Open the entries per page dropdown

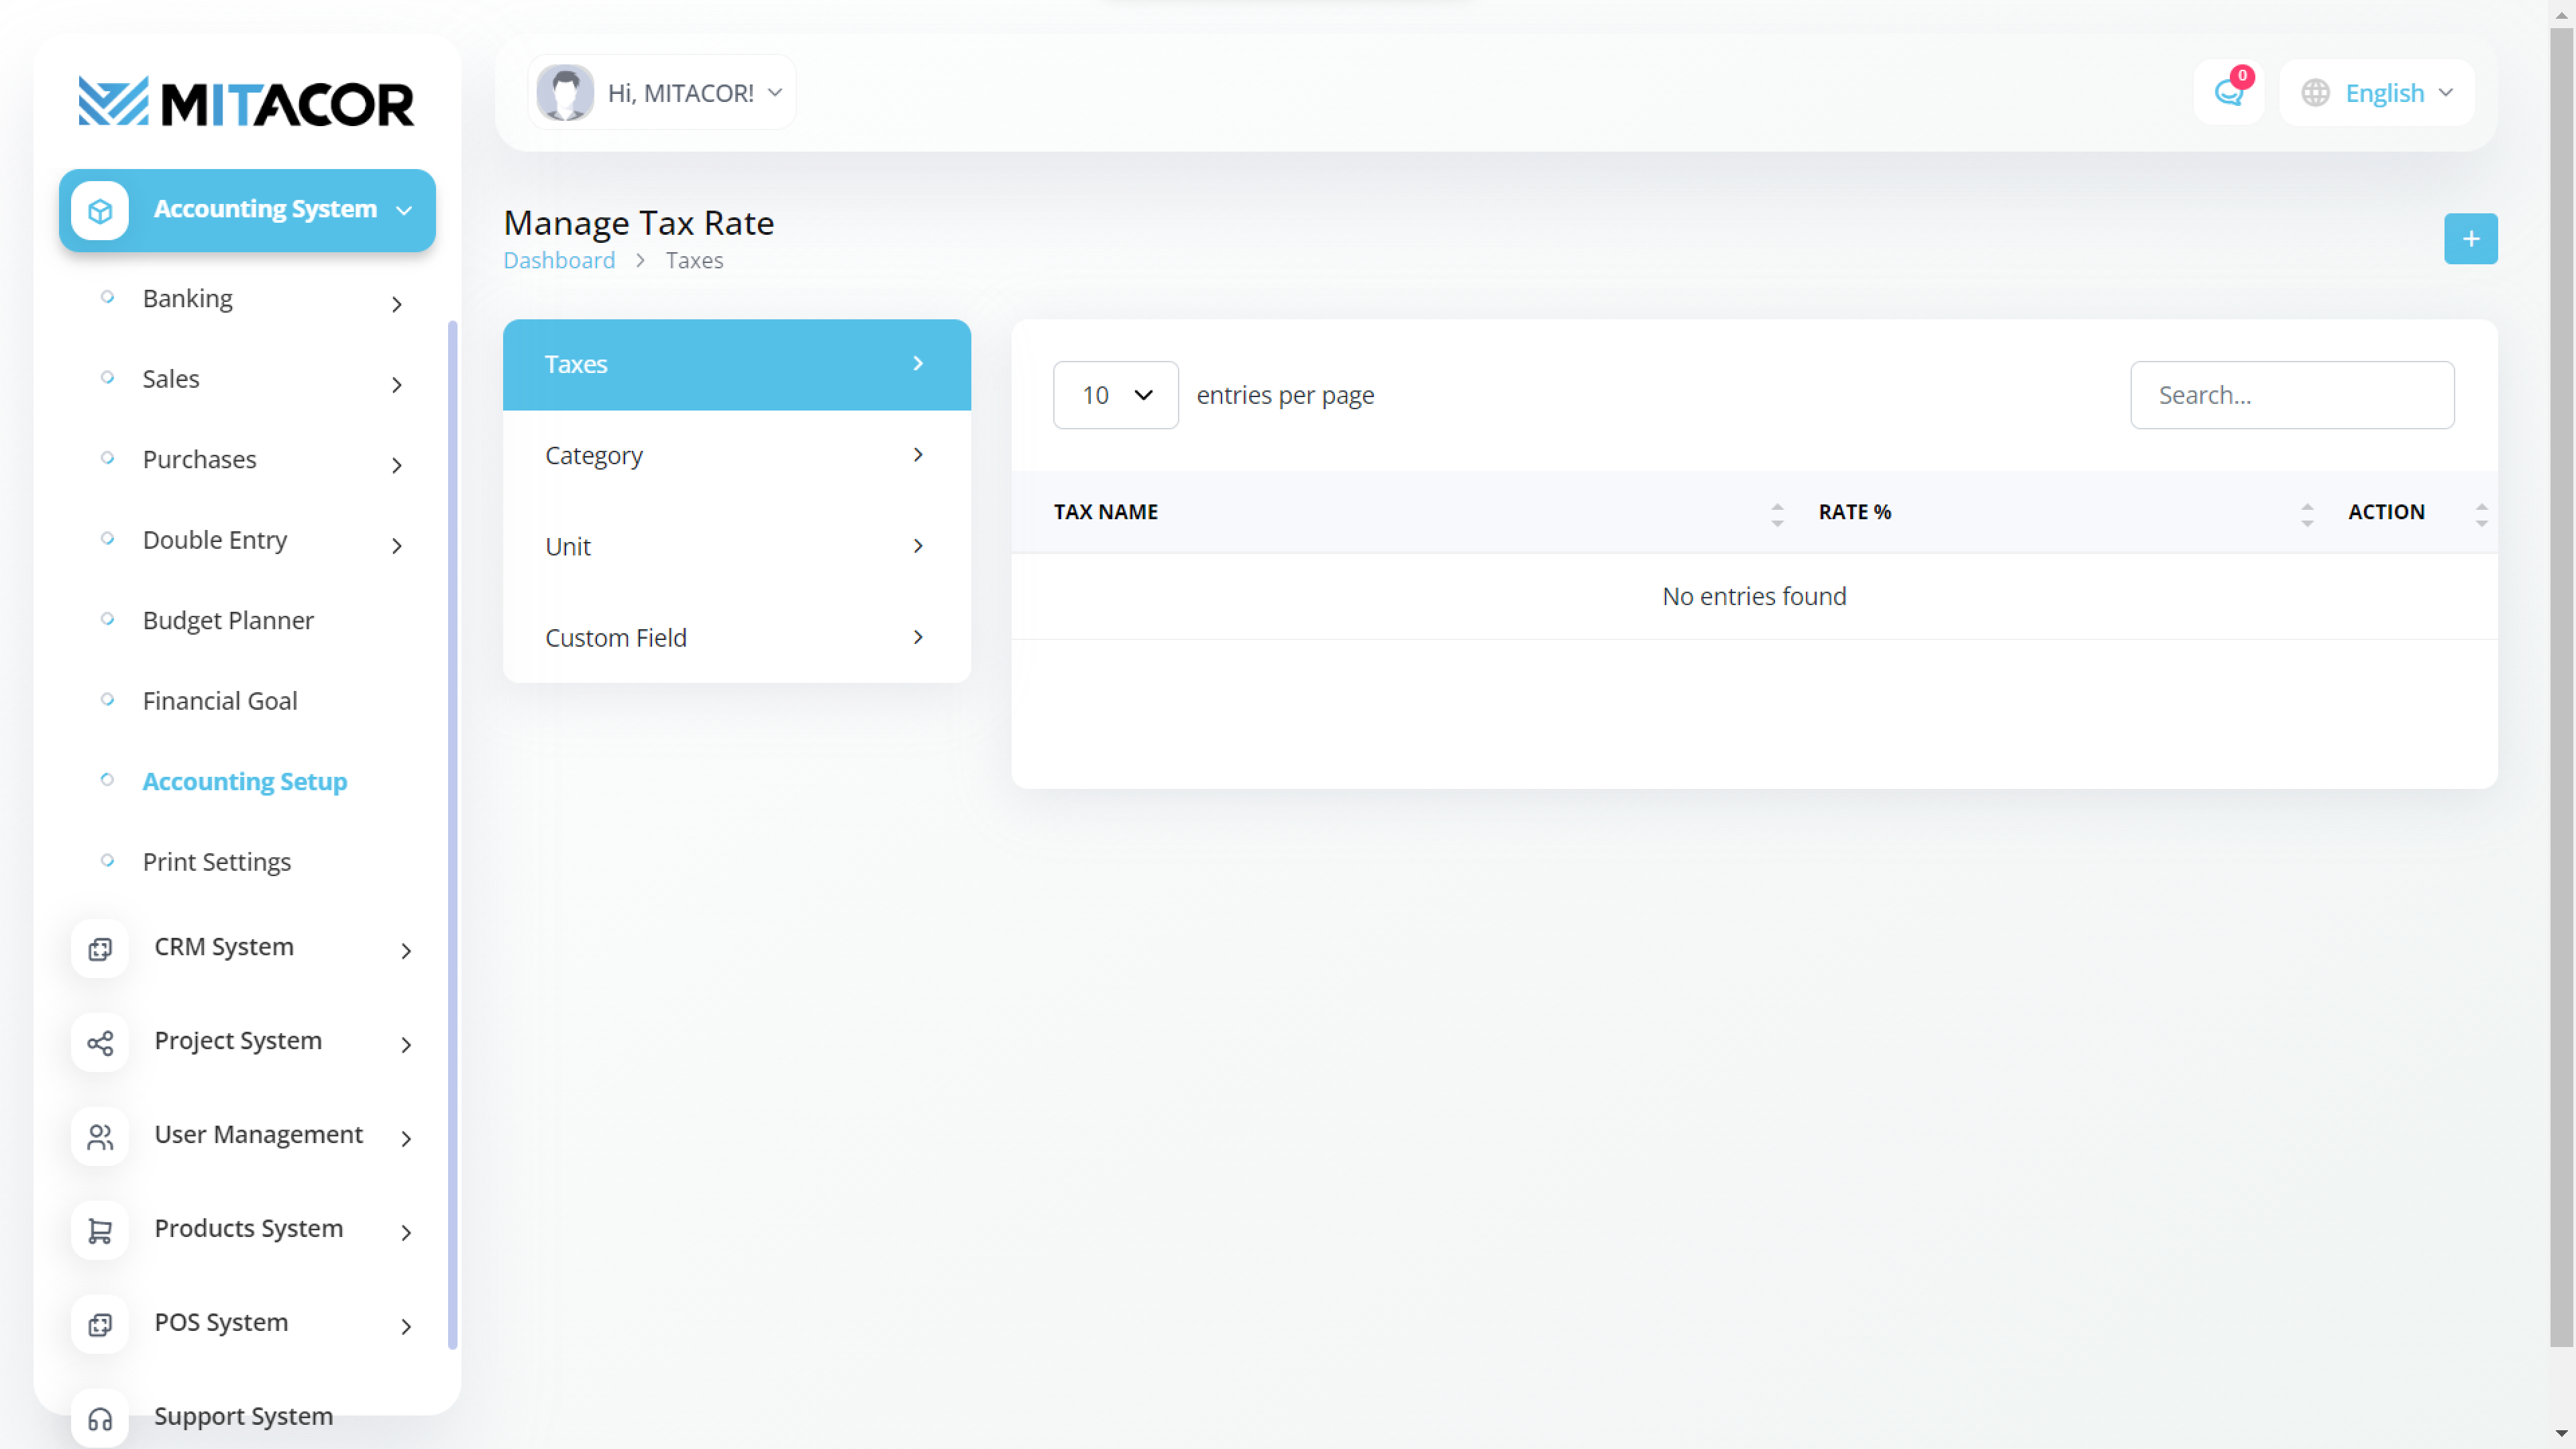[x=1115, y=395]
